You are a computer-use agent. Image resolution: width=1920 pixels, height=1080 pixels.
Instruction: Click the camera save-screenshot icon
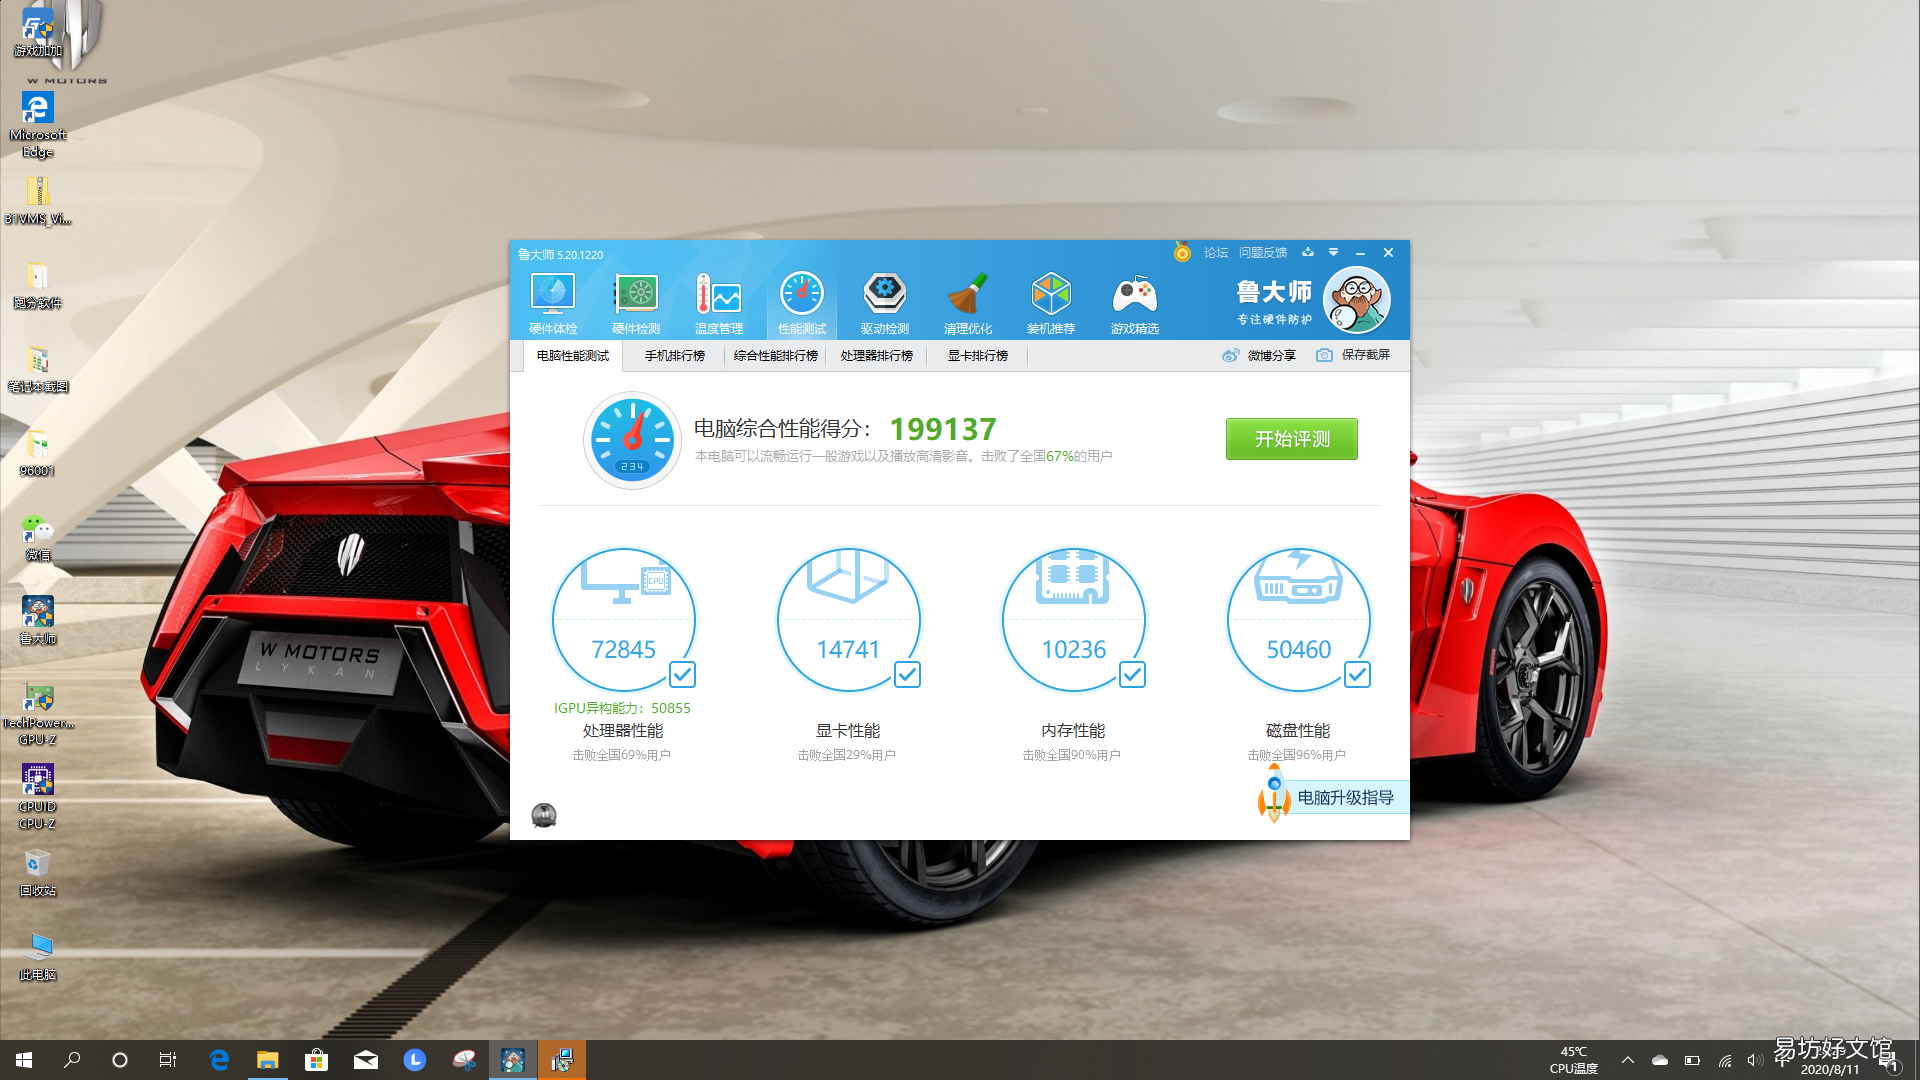(x=1324, y=355)
